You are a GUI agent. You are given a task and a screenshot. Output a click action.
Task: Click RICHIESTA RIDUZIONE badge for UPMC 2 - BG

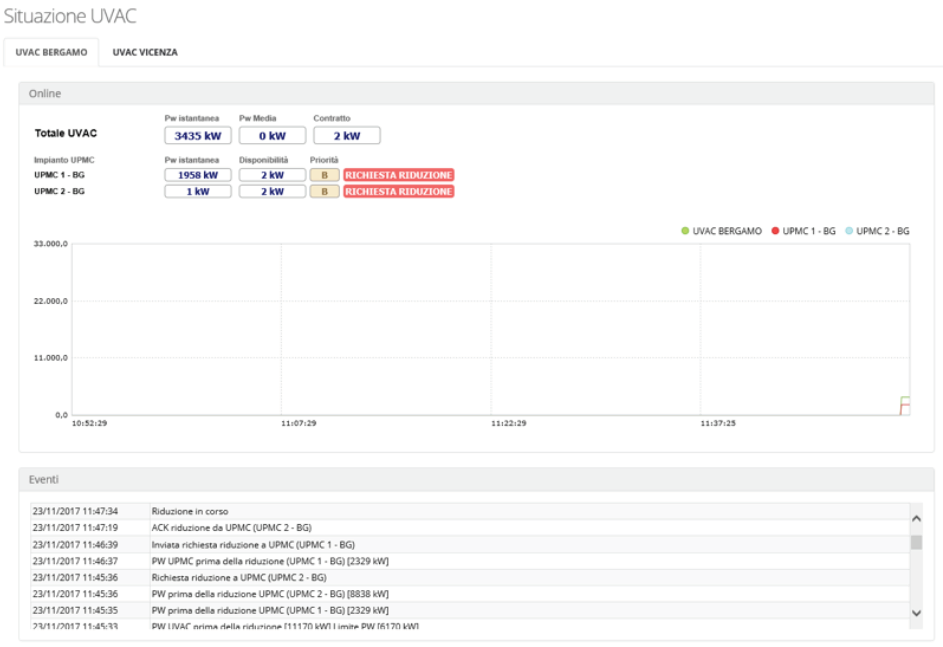pos(398,191)
